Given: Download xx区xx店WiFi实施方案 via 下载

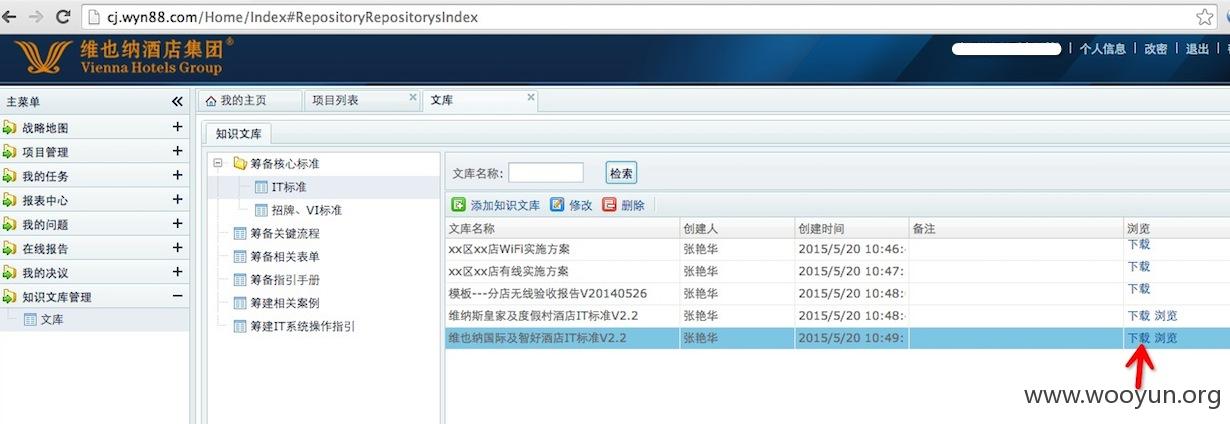Looking at the screenshot, I should tap(1138, 244).
